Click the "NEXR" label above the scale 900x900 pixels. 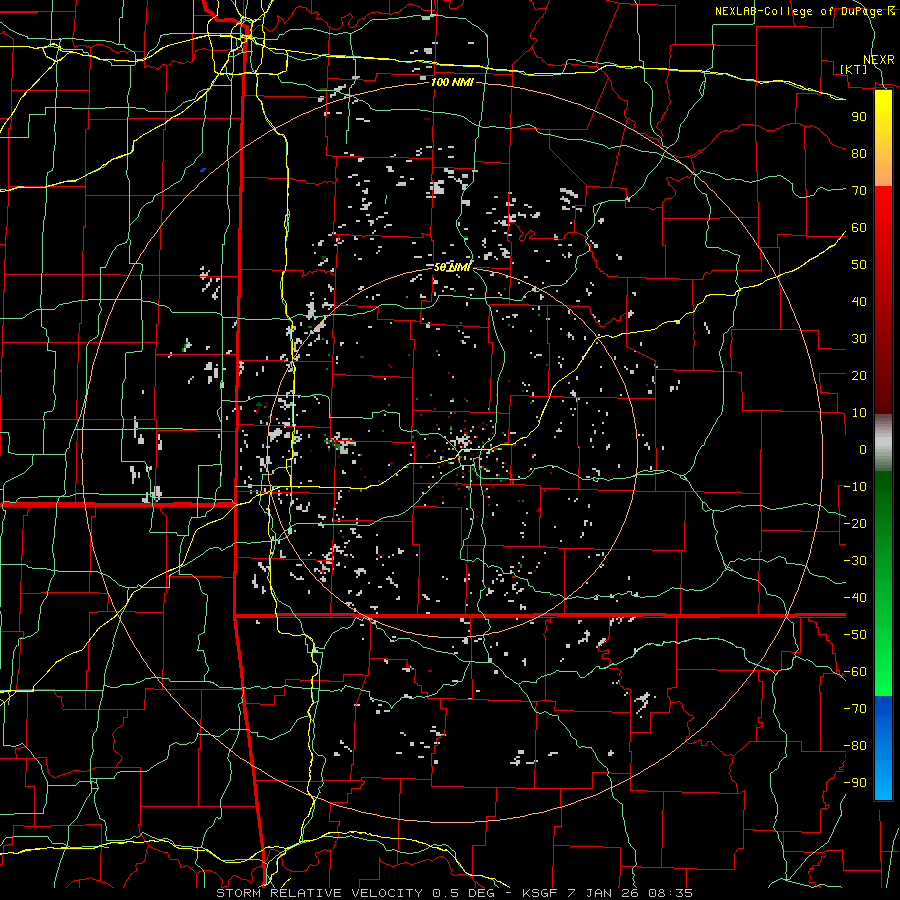[x=879, y=60]
